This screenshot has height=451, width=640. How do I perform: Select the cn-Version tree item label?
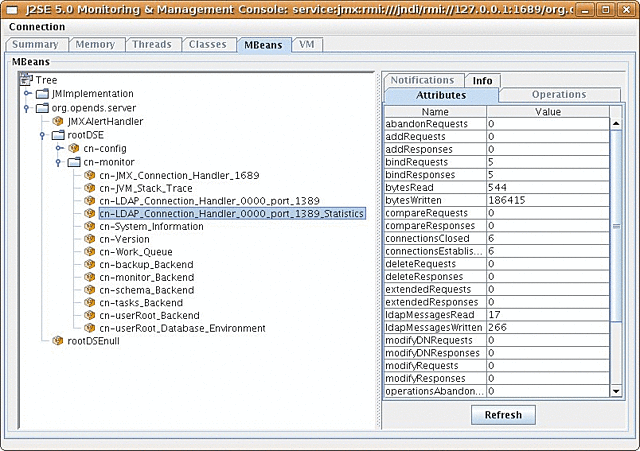click(124, 239)
